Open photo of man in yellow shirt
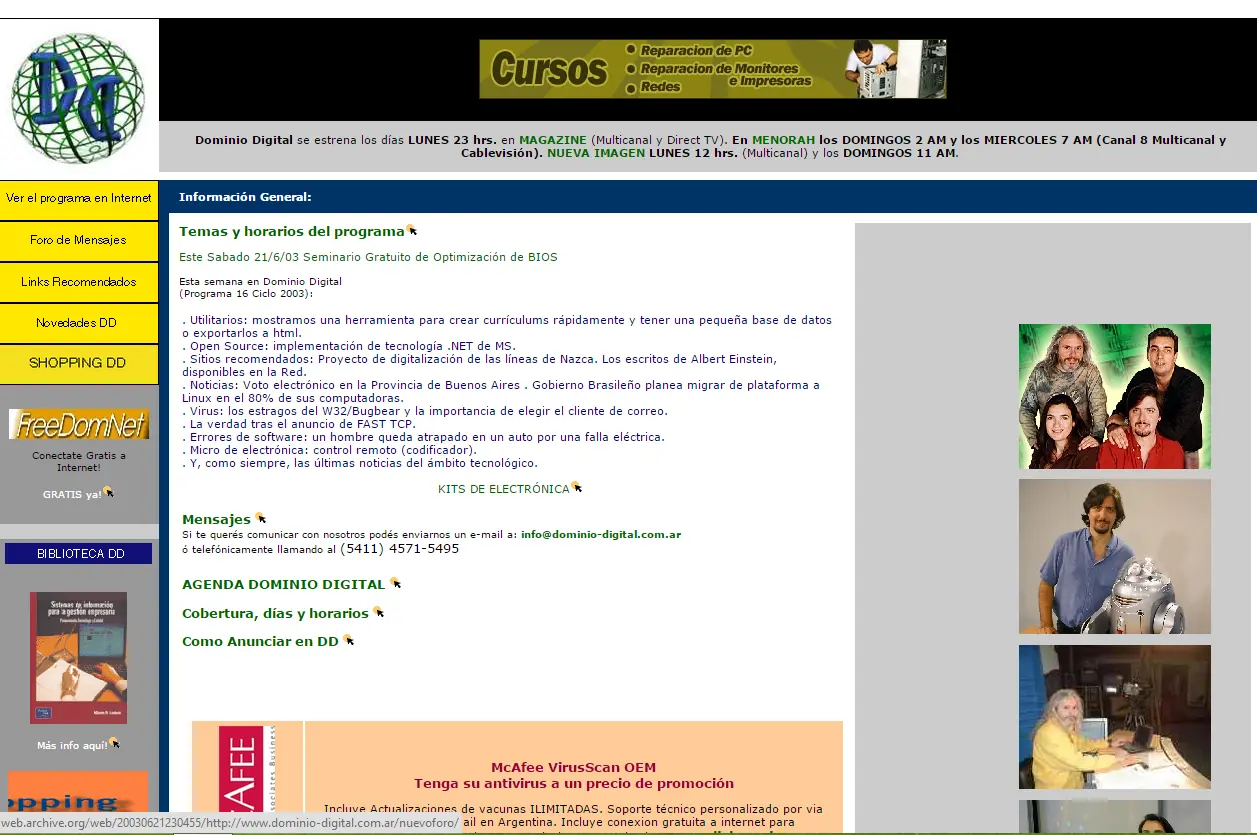The width and height of the screenshot is (1257, 835). (1115, 717)
